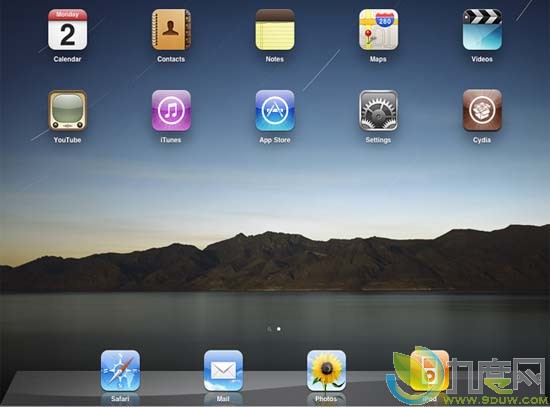This screenshot has height=407, width=550.
Task: Open the Settings gears icon
Action: click(x=378, y=111)
